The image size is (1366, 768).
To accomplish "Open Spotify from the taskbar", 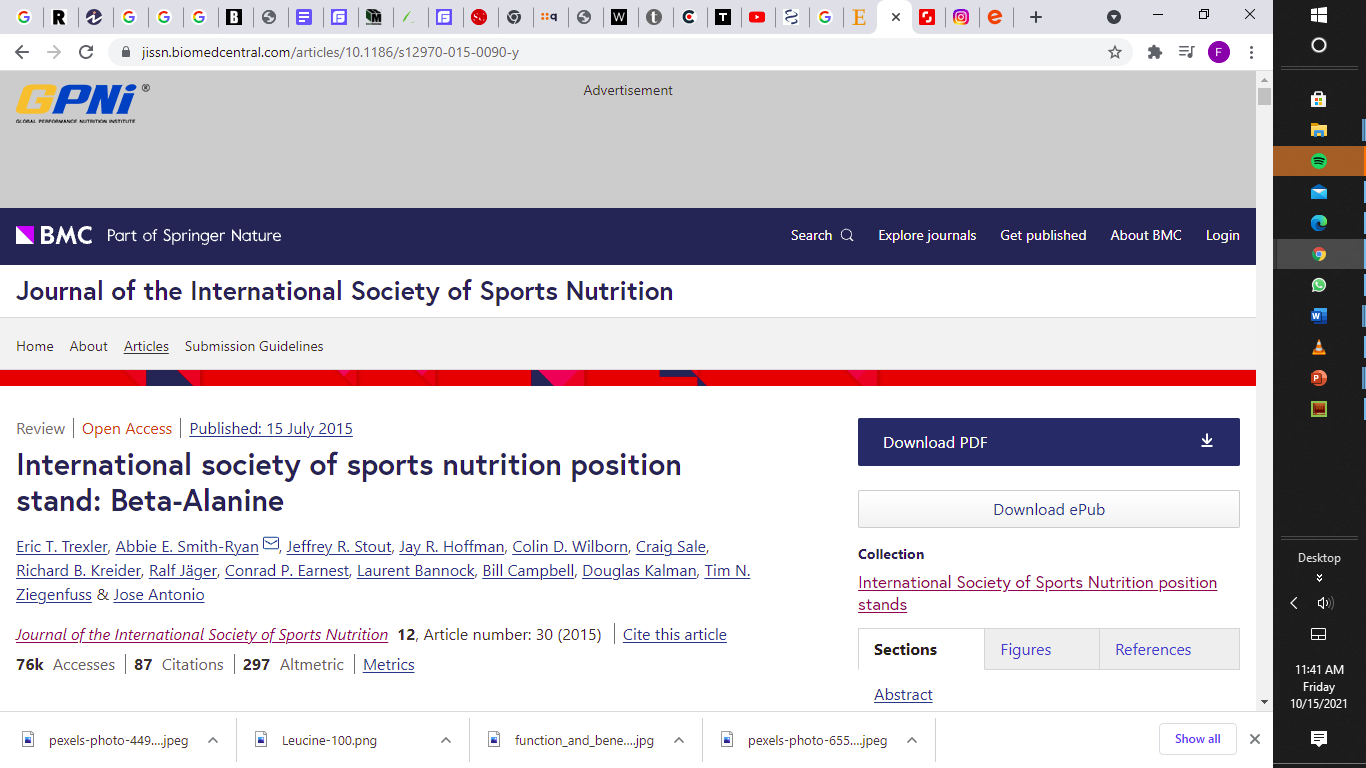I will click(x=1318, y=161).
